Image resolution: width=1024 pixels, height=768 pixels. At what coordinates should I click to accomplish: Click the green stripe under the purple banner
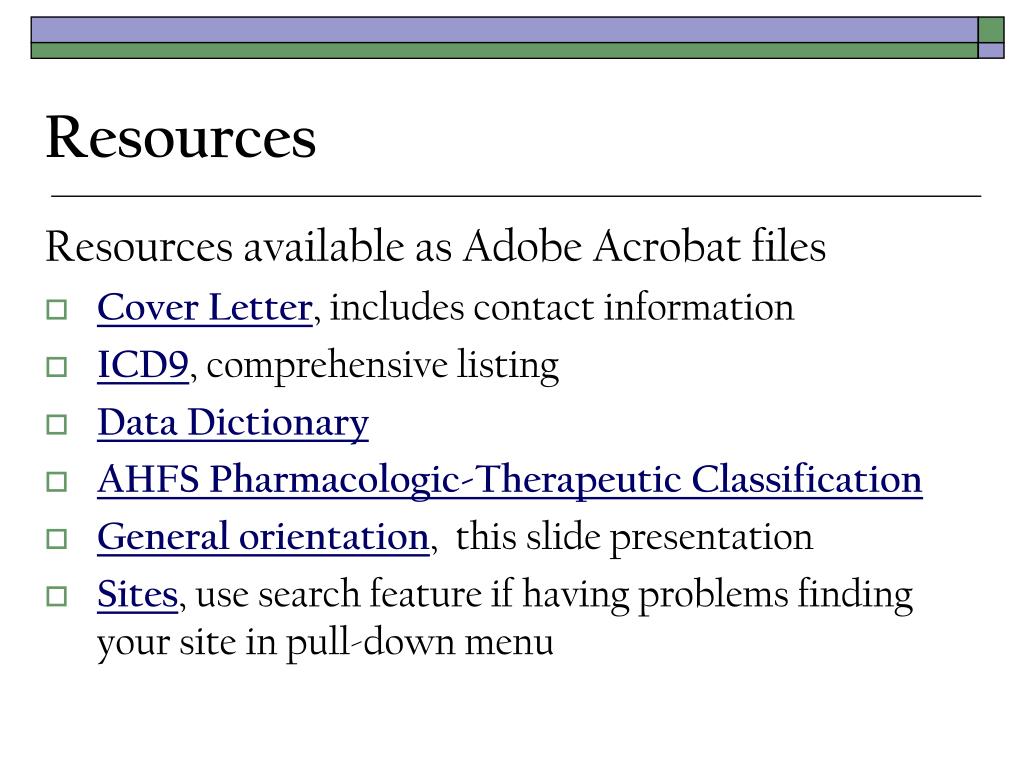pyautogui.click(x=504, y=51)
